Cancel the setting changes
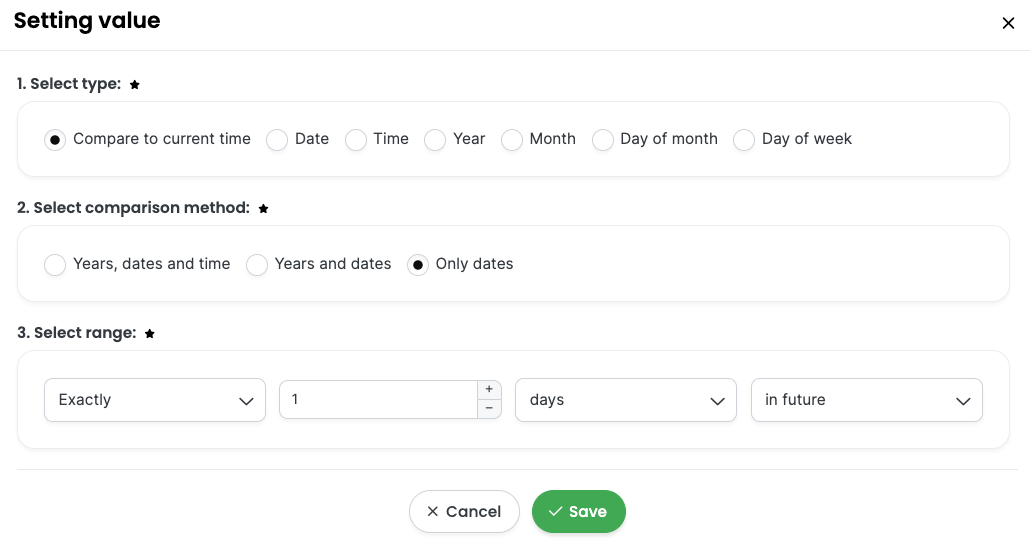The height and width of the screenshot is (558, 1030). (x=464, y=511)
